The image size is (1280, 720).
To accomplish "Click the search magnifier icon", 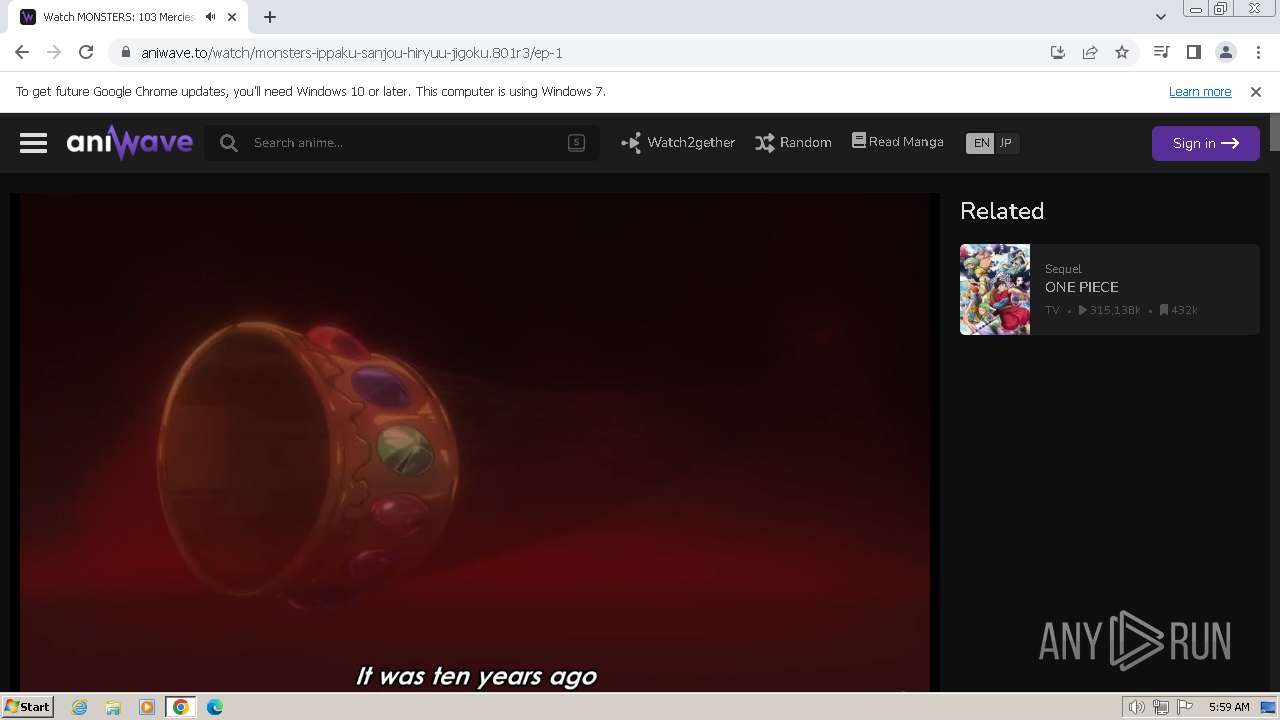I will coord(229,143).
